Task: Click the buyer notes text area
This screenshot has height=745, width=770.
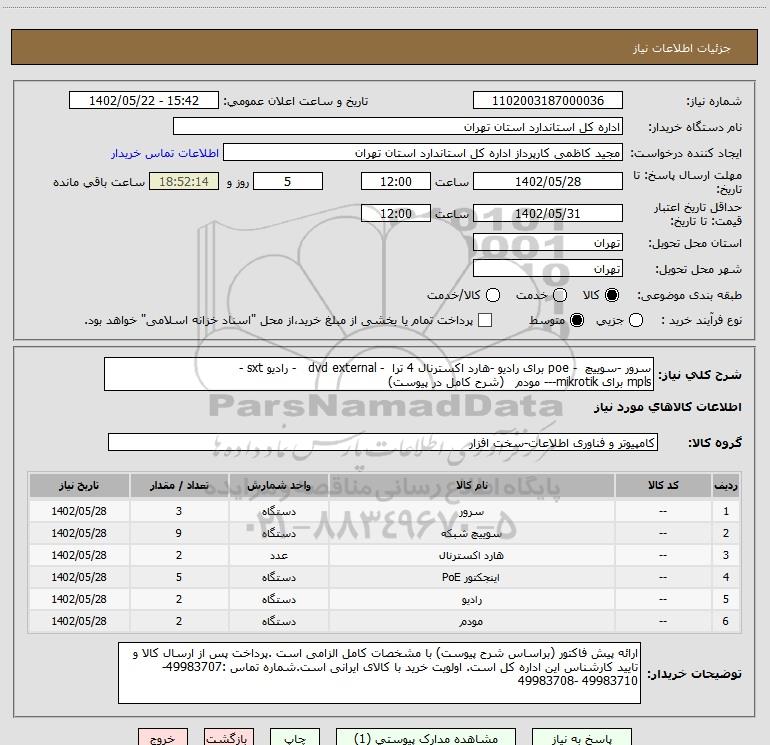Action: (x=379, y=673)
